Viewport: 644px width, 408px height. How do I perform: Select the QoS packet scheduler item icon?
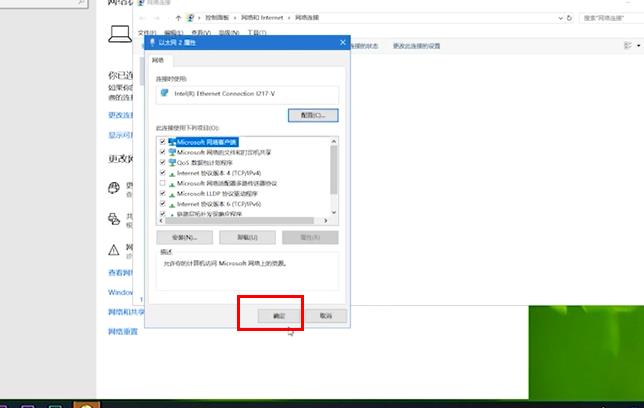pos(172,163)
